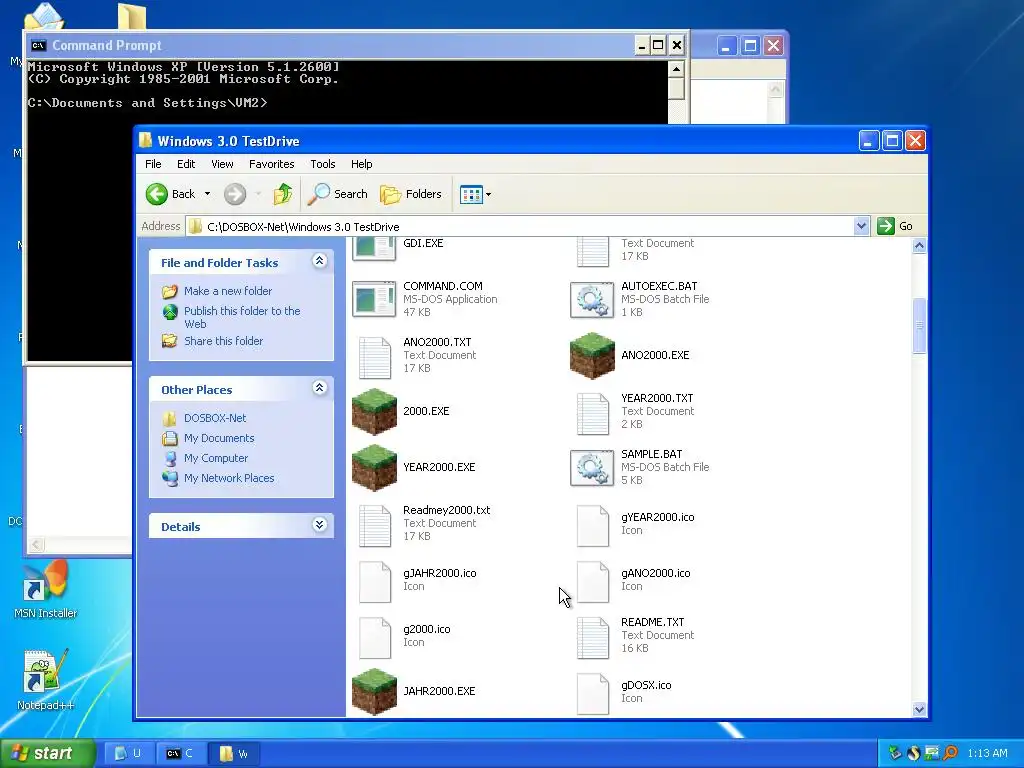This screenshot has height=768, width=1024.
Task: Click Share this folder
Action: click(223, 341)
